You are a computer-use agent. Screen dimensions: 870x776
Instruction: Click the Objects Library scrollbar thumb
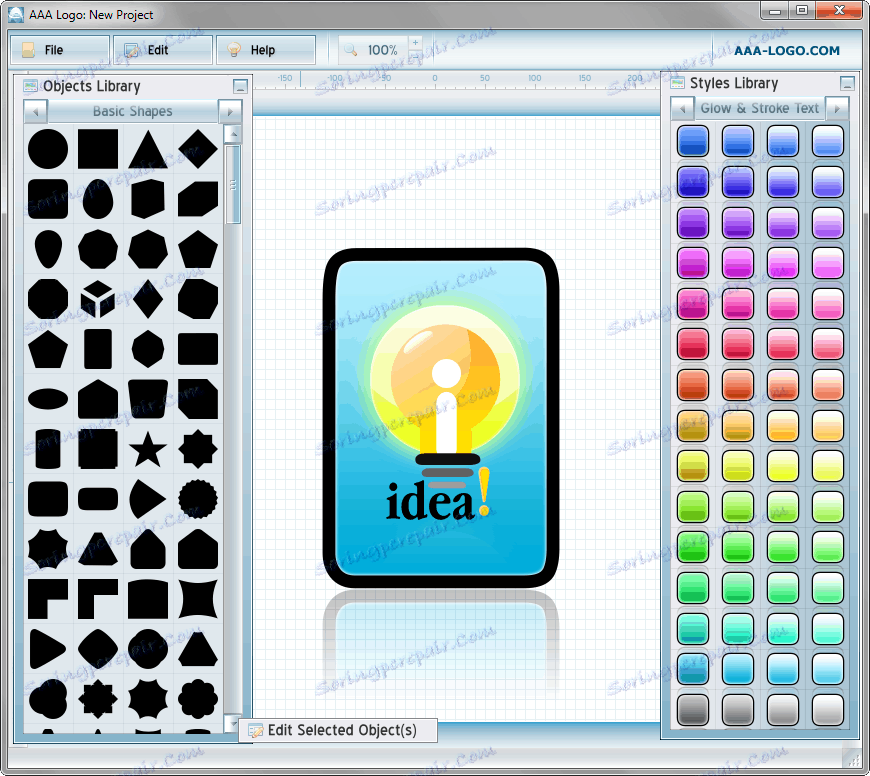point(233,185)
